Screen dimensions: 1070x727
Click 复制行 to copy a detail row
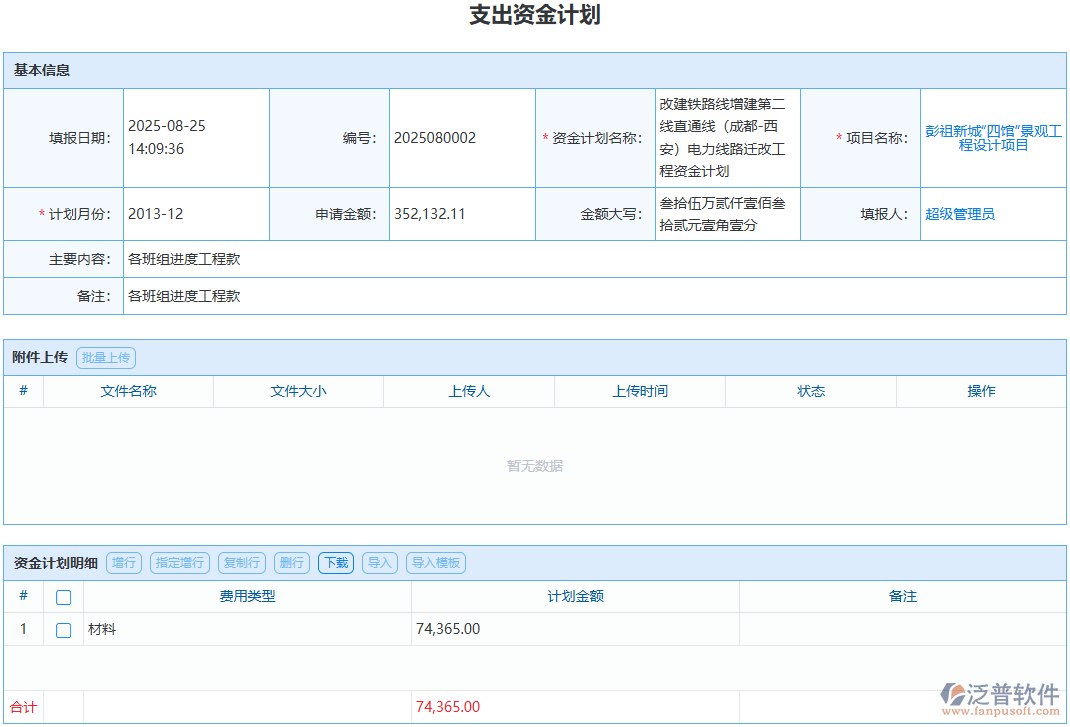241,562
